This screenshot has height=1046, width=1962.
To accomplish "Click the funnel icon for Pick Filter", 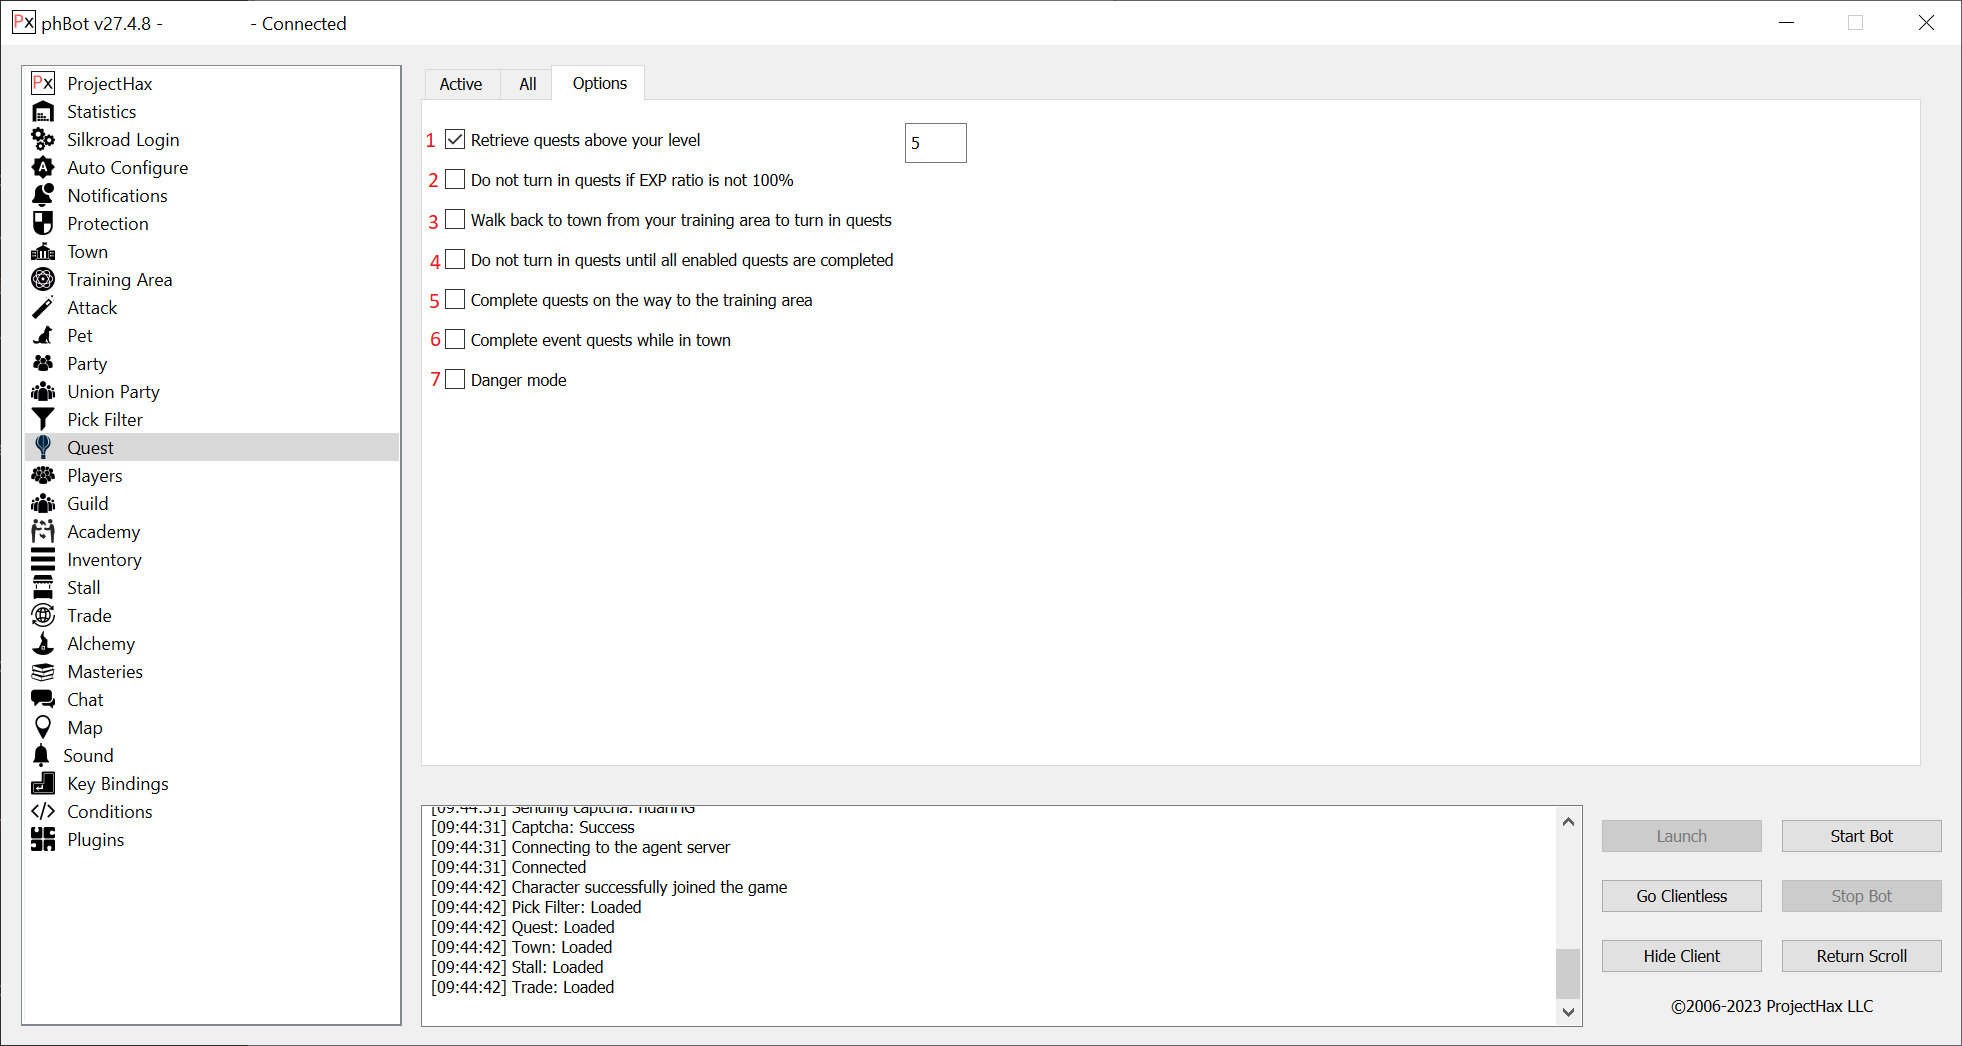I will 43,419.
